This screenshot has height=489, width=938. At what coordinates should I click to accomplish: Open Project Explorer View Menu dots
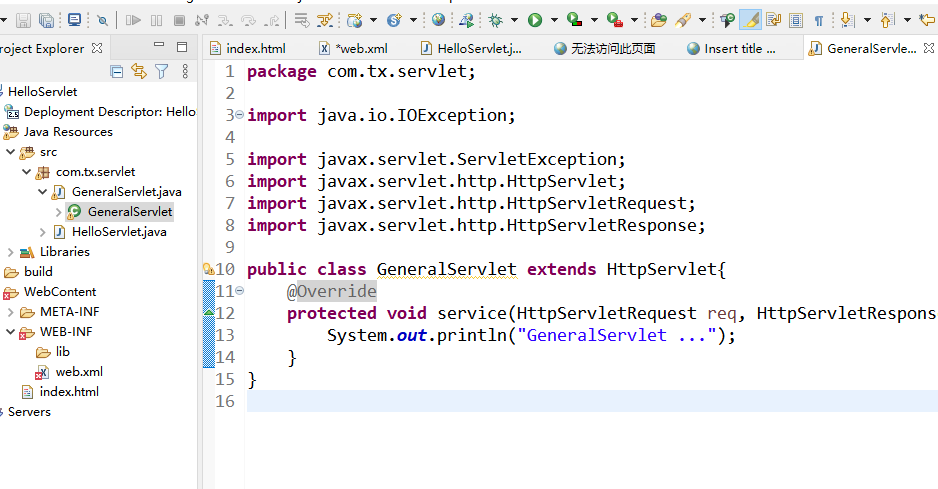(185, 72)
